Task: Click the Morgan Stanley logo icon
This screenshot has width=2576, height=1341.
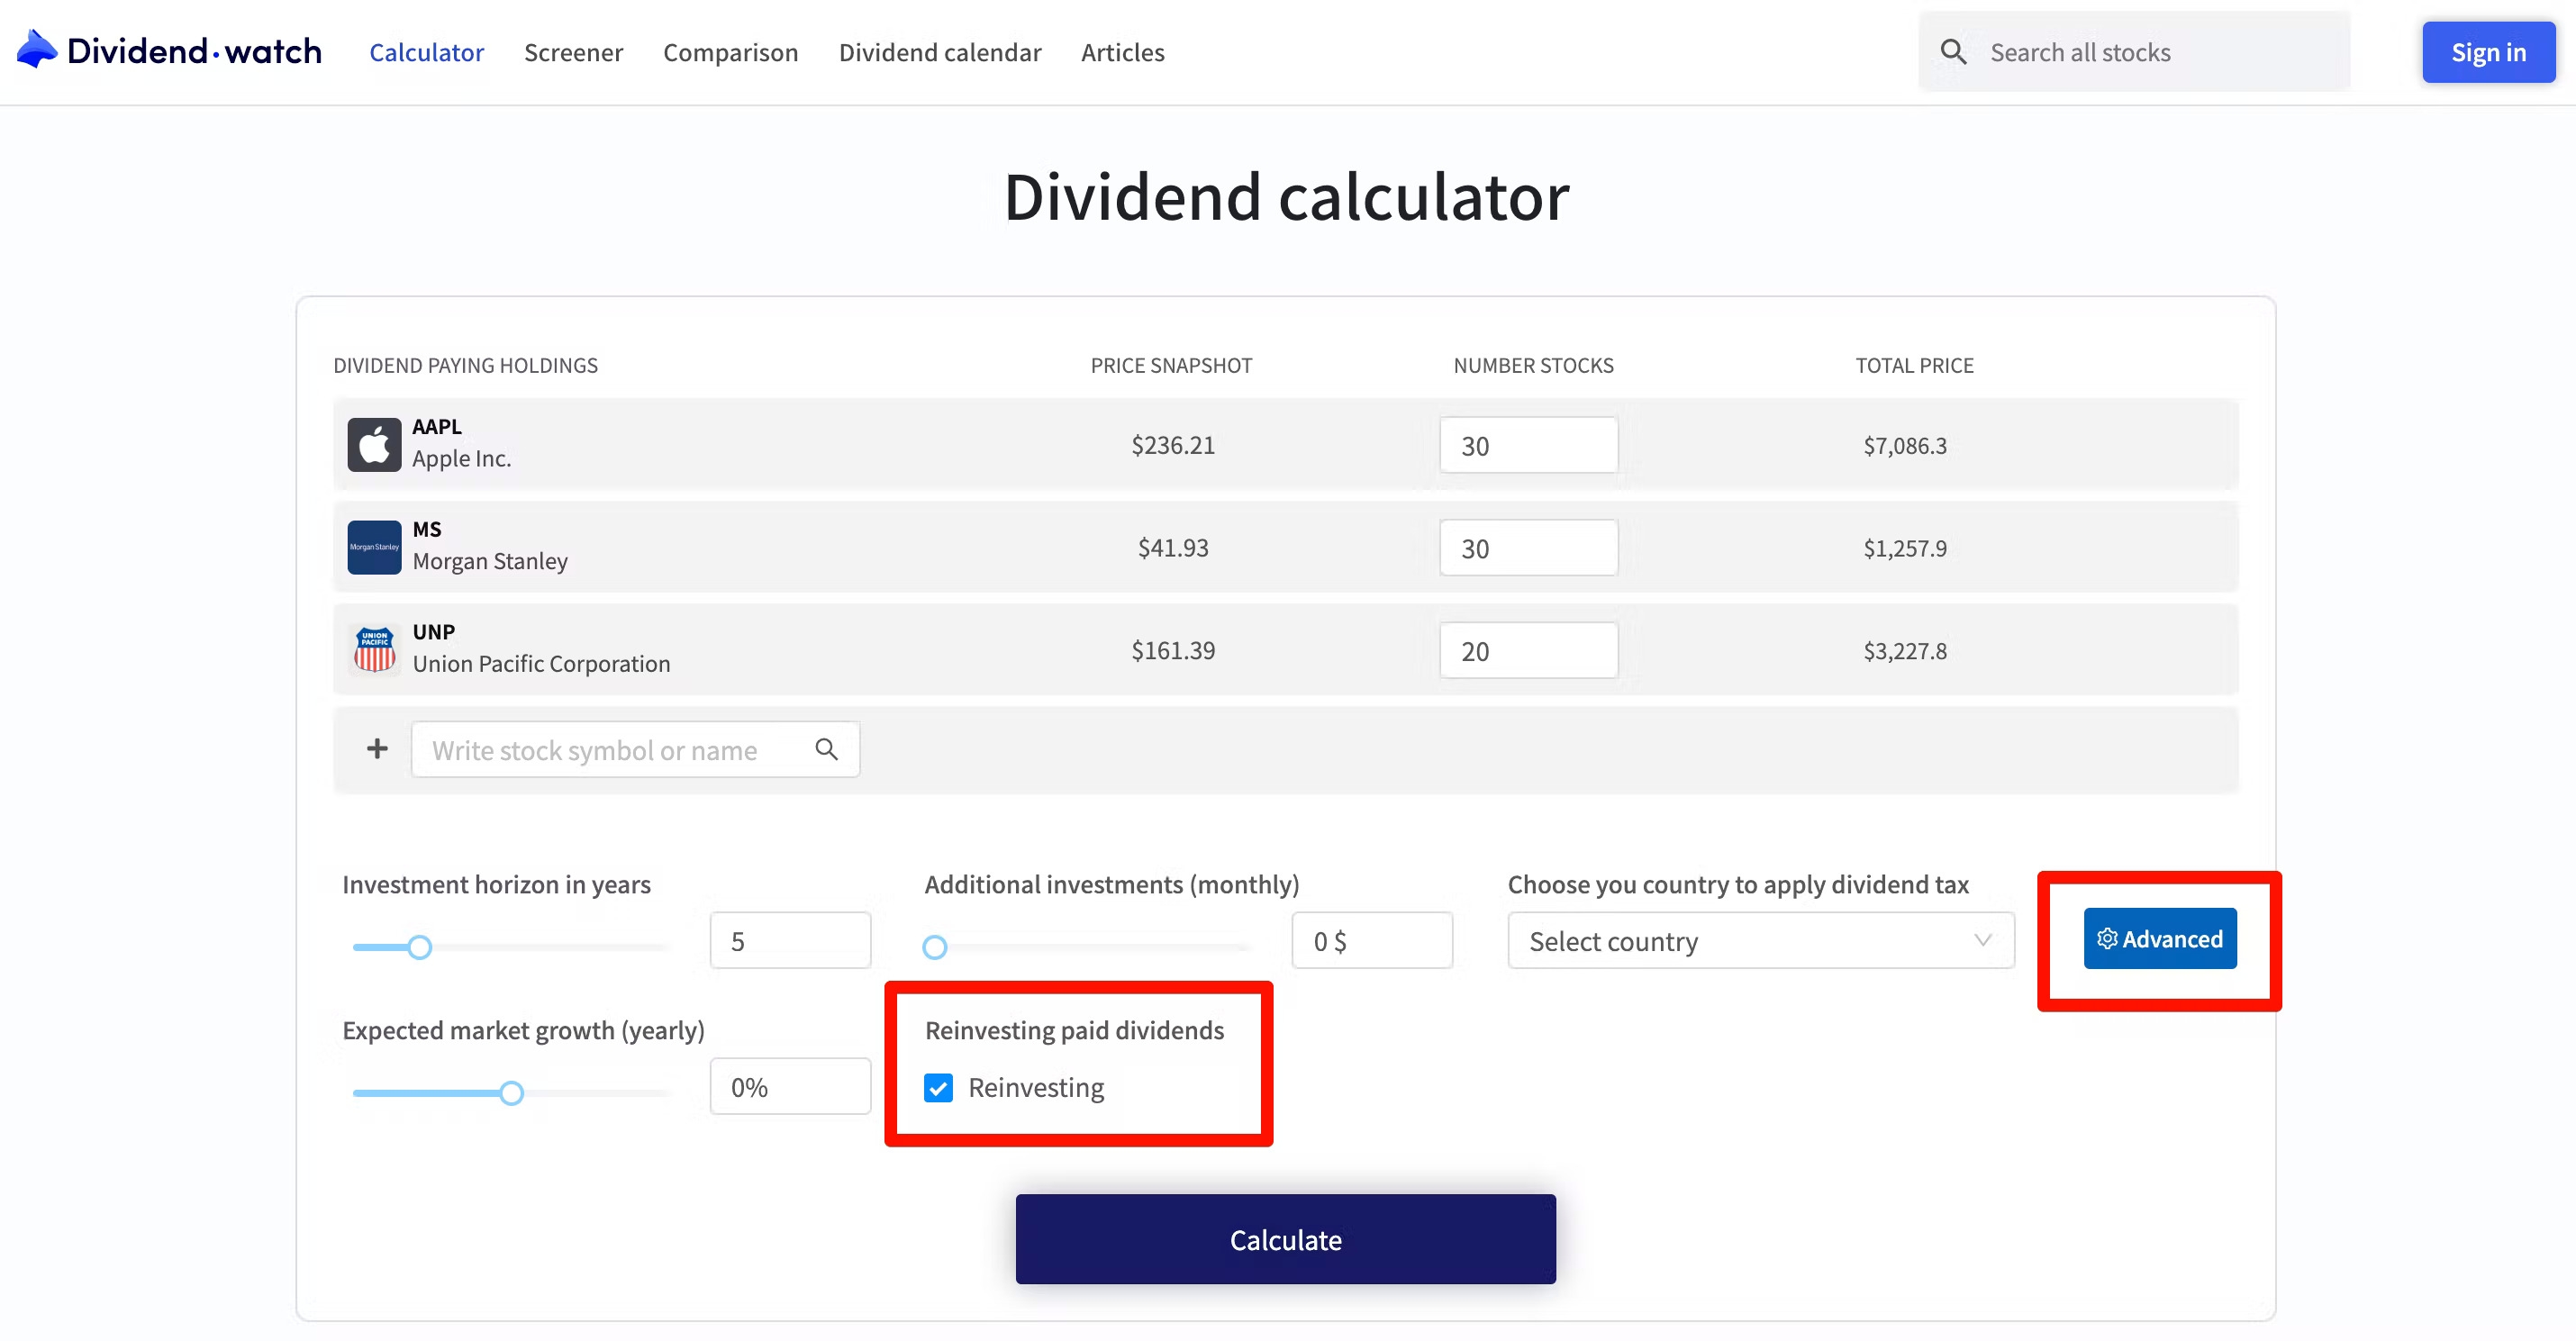Action: (x=374, y=547)
